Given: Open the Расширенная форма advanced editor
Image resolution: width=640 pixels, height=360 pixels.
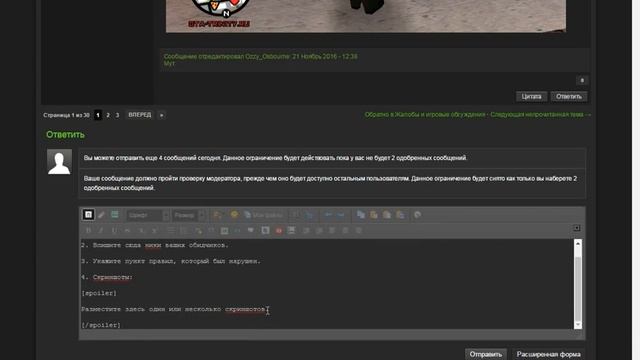Looking at the screenshot, I should [x=549, y=354].
